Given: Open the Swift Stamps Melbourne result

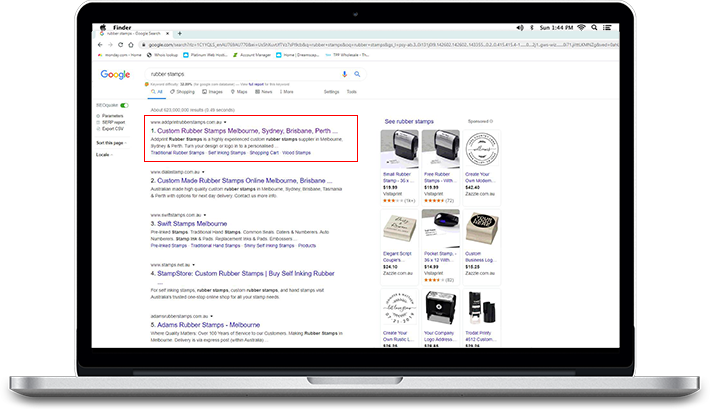Looking at the screenshot, I should coord(192,224).
